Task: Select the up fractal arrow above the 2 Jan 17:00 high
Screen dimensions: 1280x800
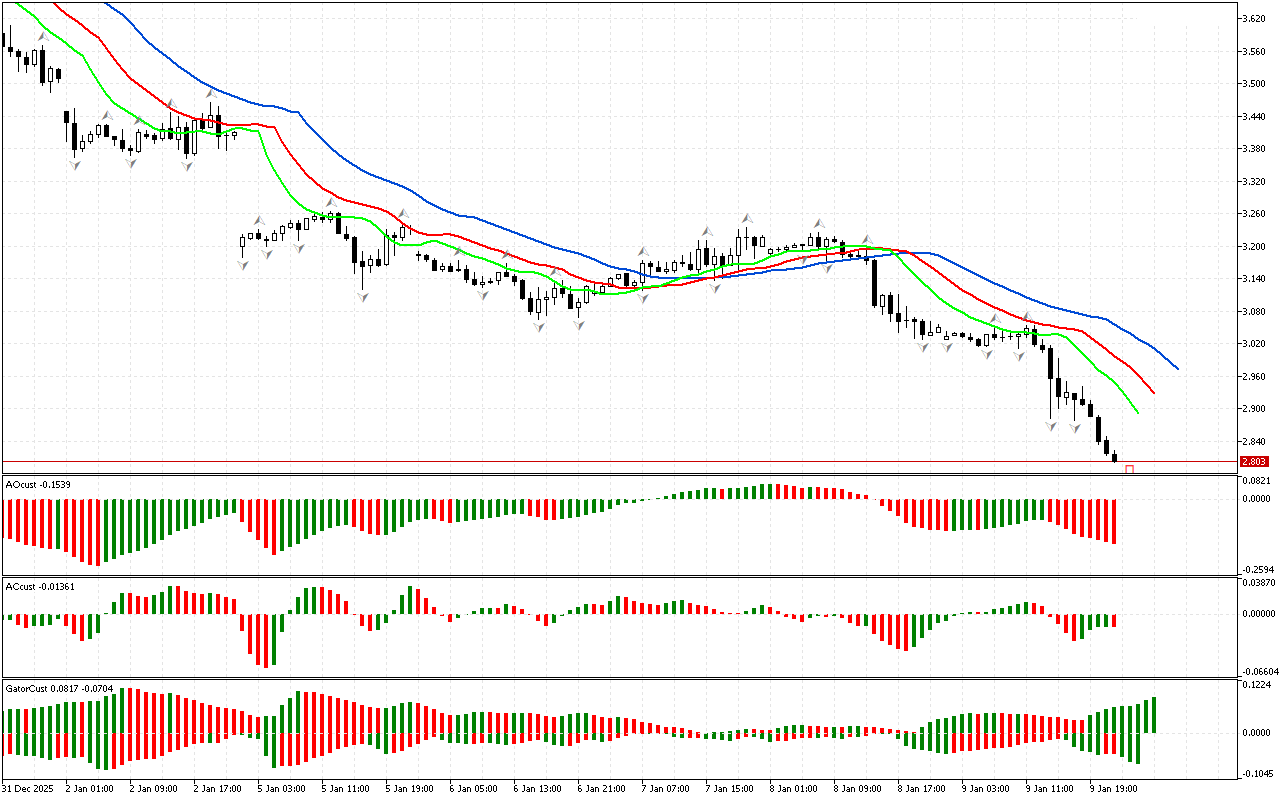Action: 211,93
